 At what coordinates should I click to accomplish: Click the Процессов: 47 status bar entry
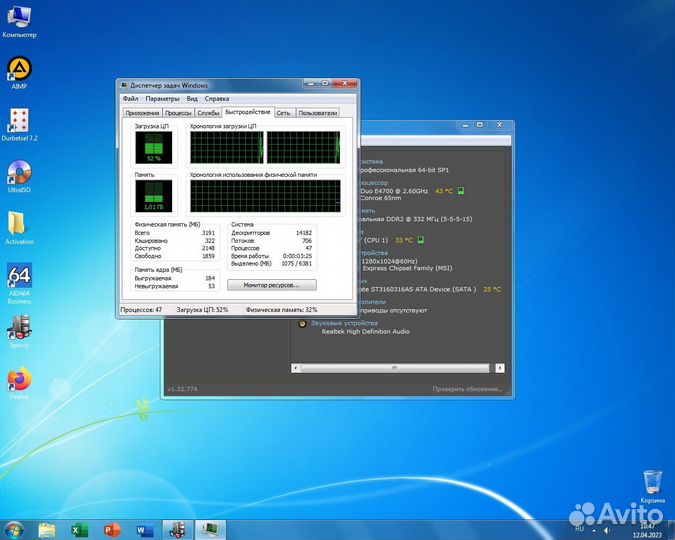142,310
